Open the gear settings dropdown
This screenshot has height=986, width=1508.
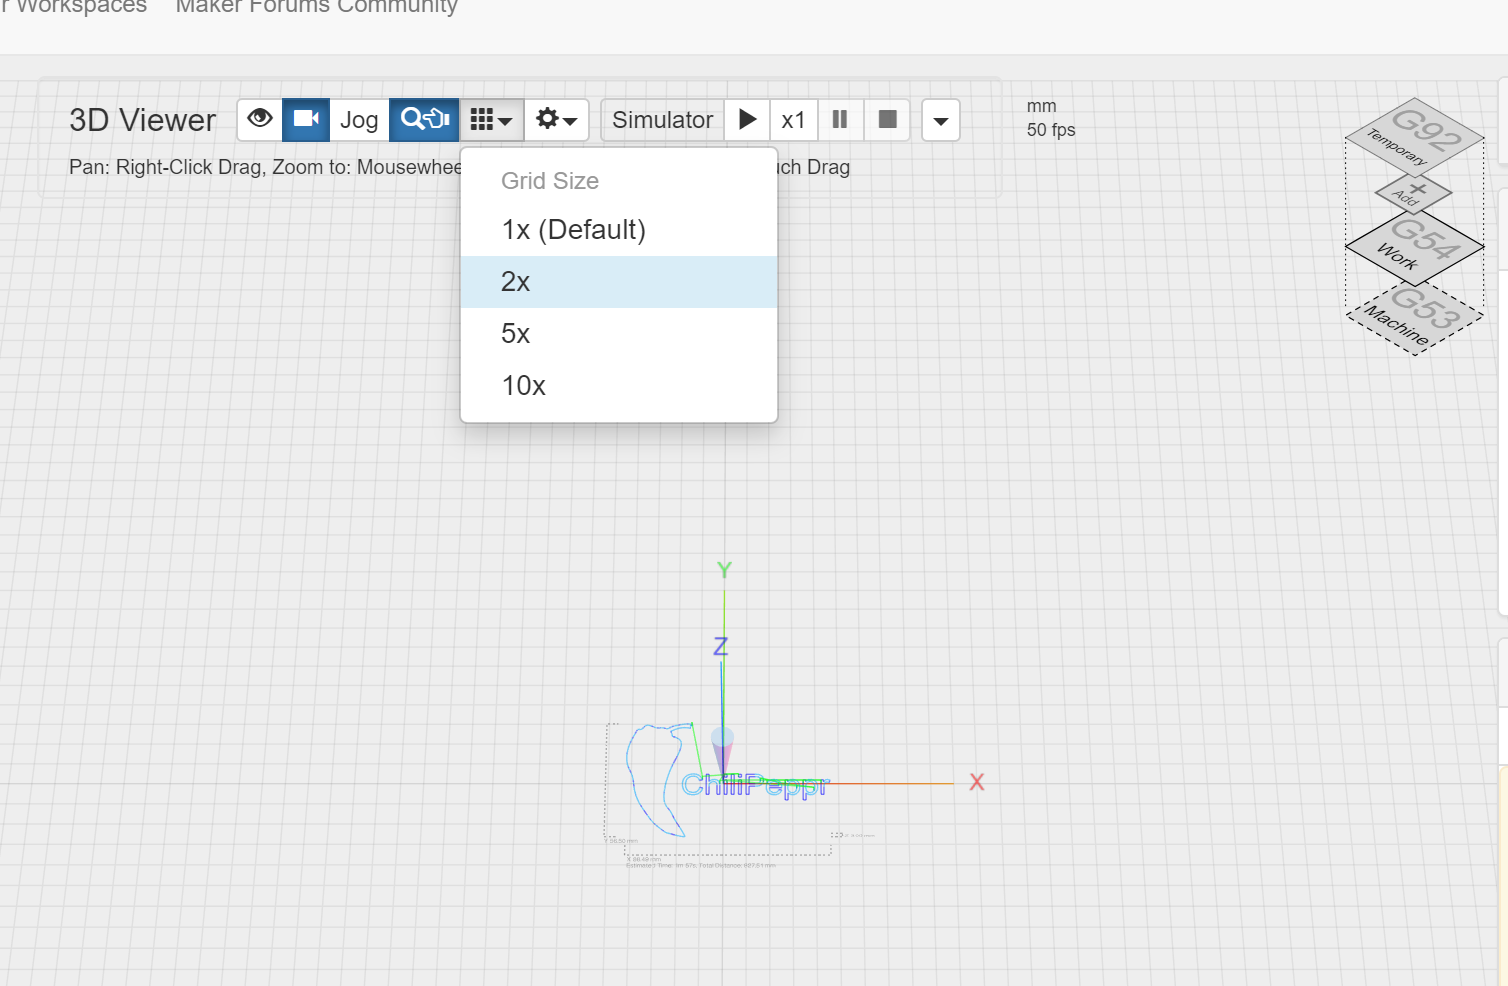(556, 120)
